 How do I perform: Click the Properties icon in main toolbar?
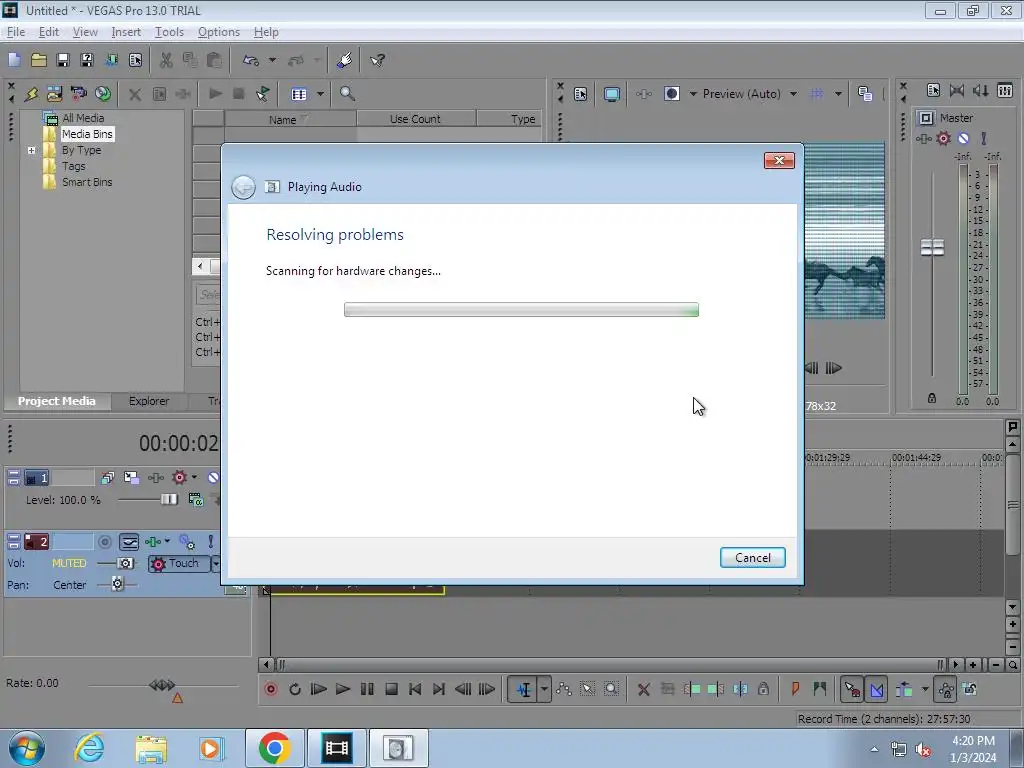(x=135, y=60)
